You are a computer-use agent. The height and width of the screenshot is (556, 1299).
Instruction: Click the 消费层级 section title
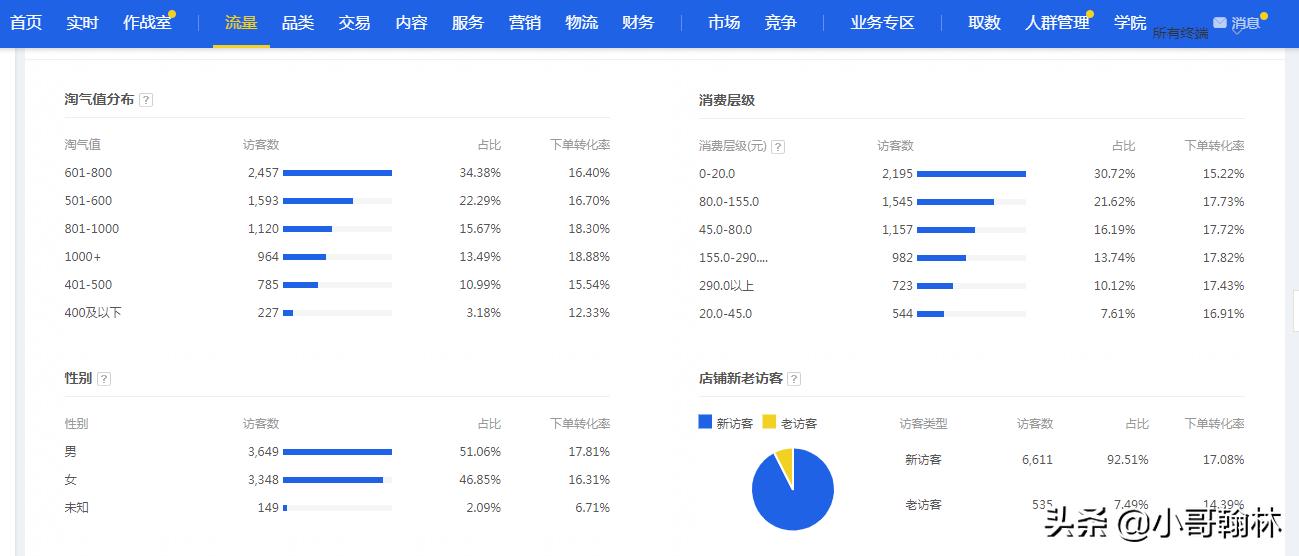coord(727,100)
